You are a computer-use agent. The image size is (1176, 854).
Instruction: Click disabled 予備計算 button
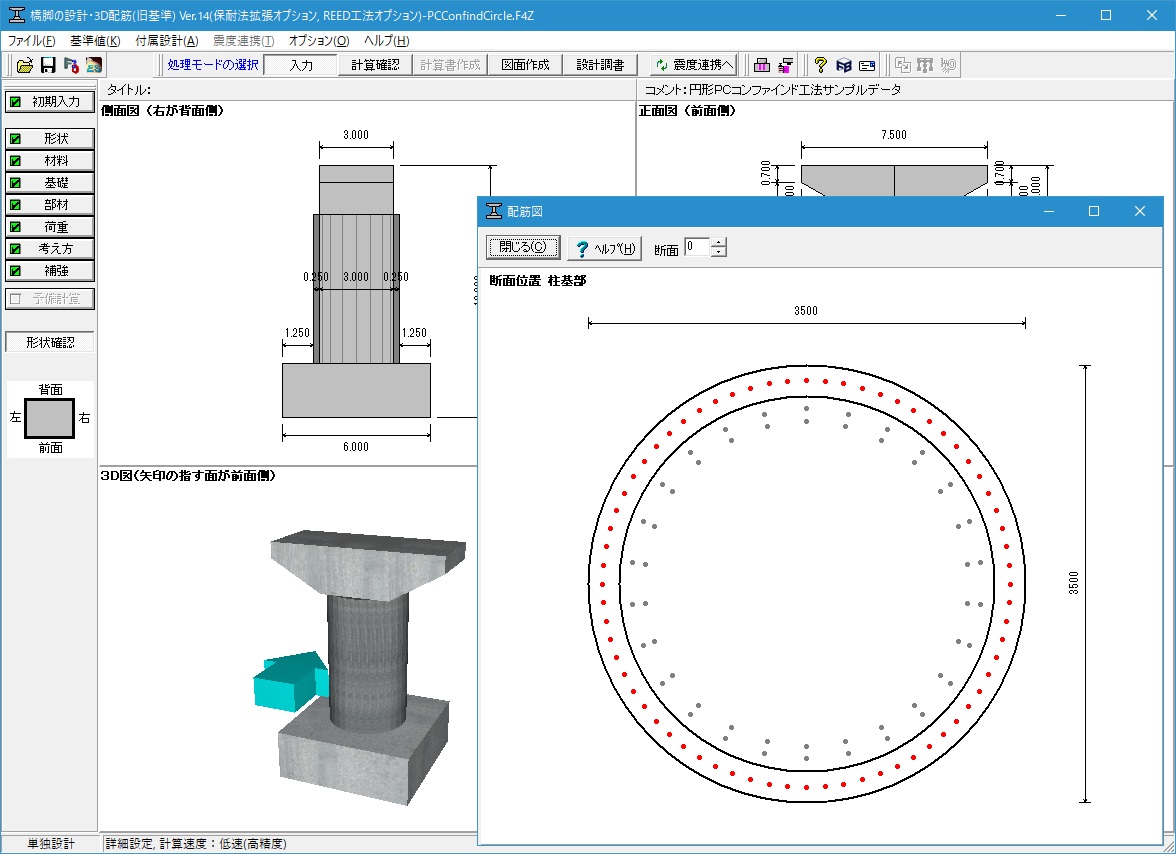click(50, 298)
